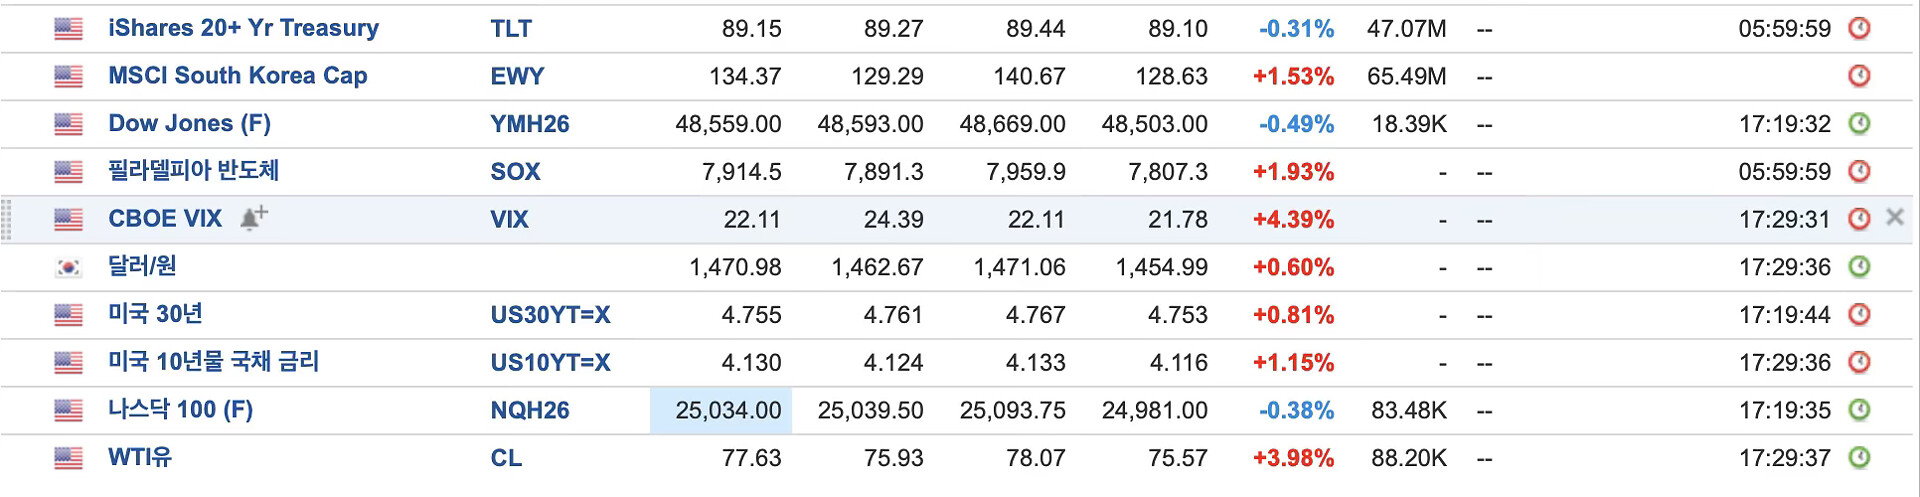The height and width of the screenshot is (497, 1920).
Task: Click the green clock icon in WTI row
Action: pos(1859,458)
